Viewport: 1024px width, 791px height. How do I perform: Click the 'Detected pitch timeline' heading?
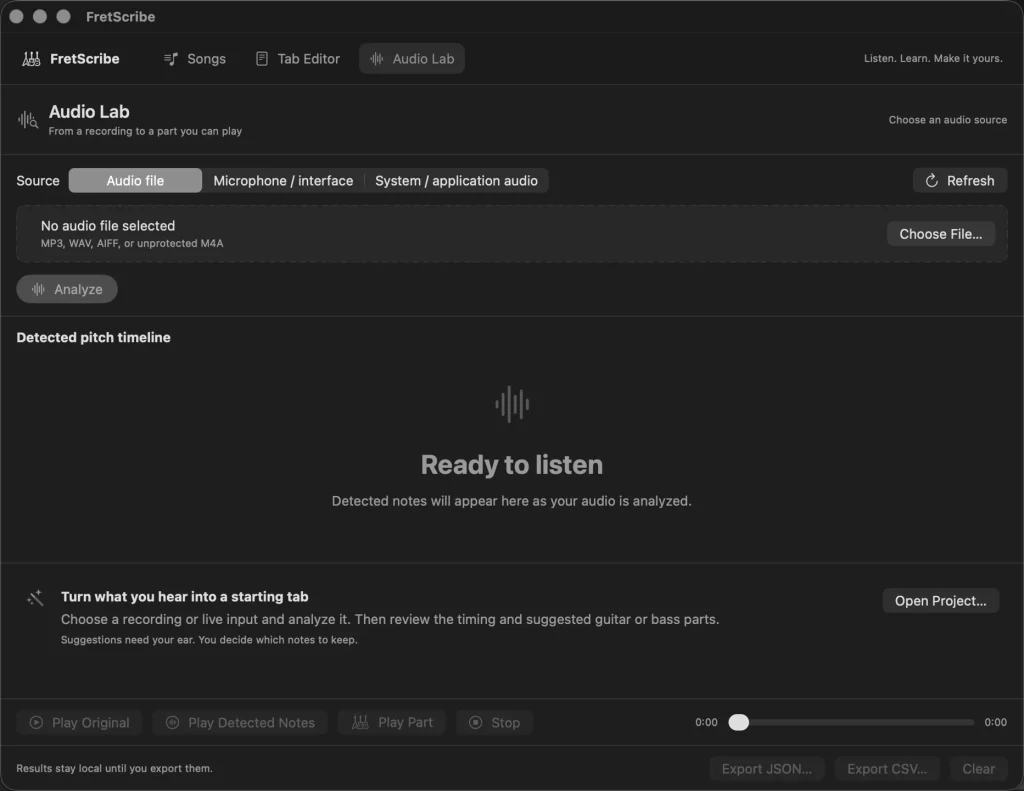coord(93,338)
